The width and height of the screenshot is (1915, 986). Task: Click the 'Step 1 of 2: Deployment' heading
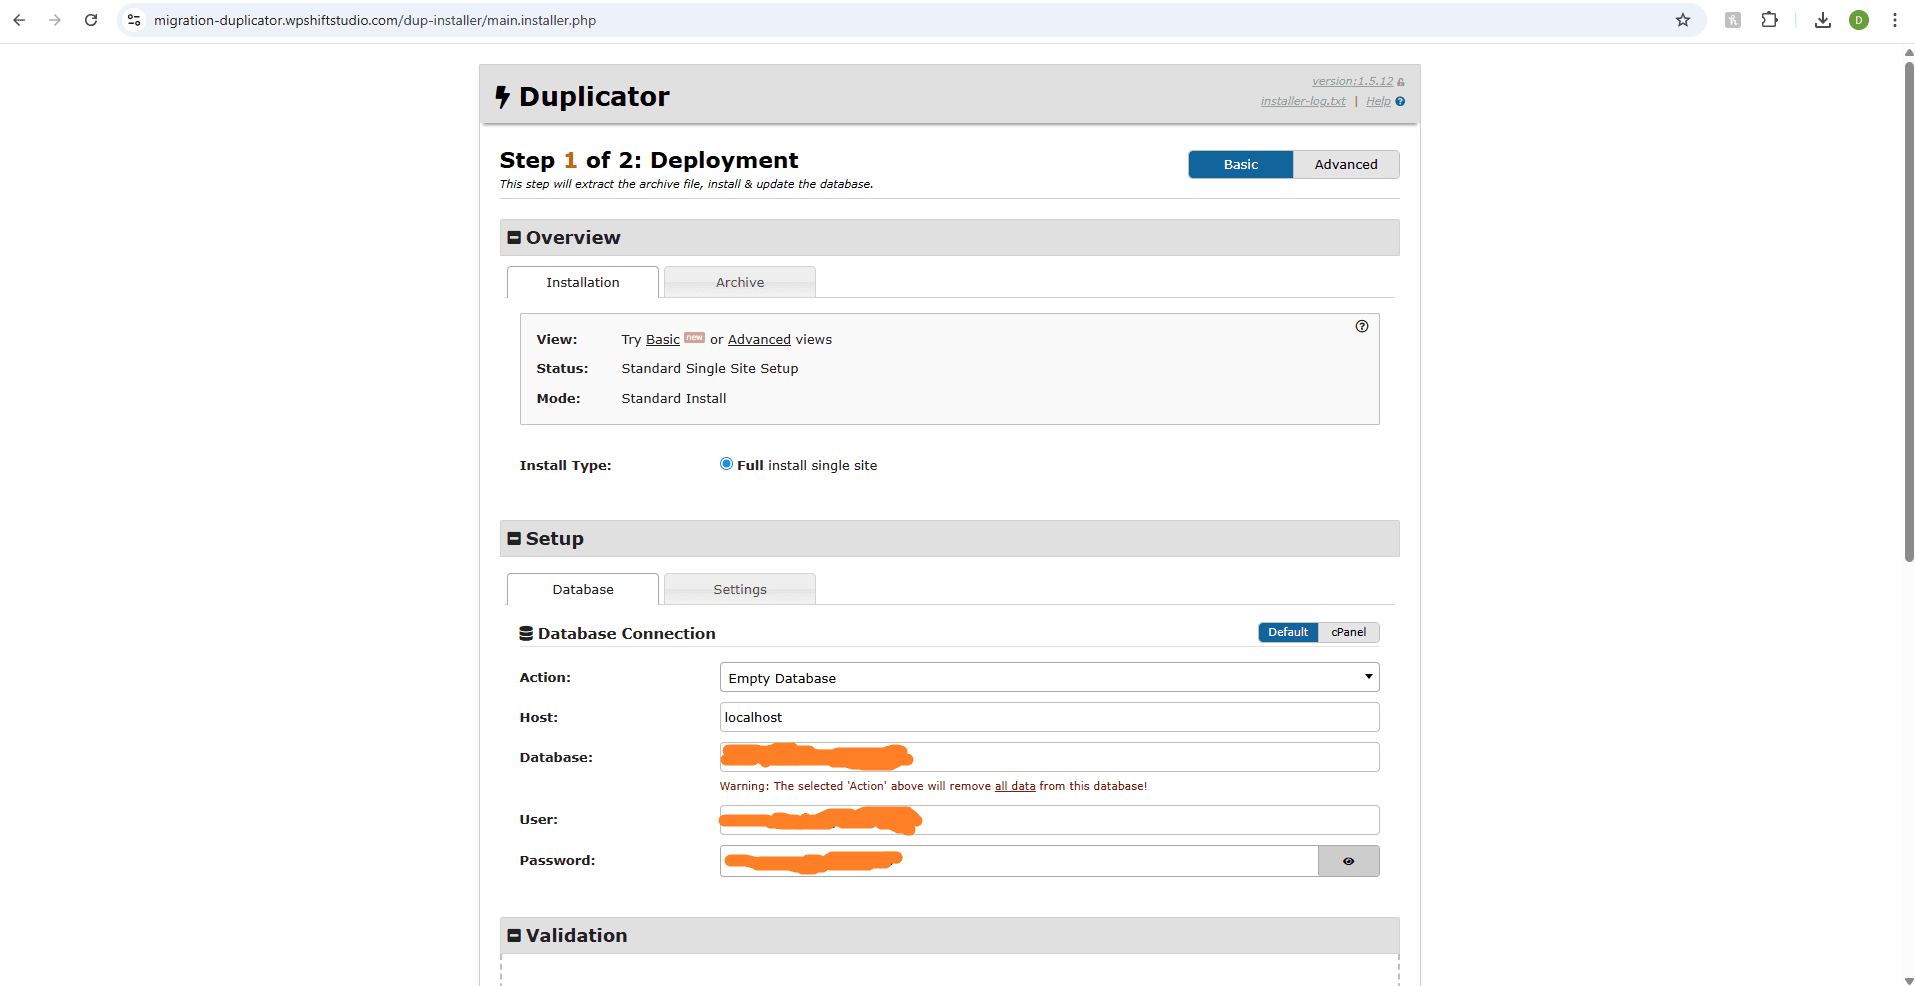pos(649,160)
